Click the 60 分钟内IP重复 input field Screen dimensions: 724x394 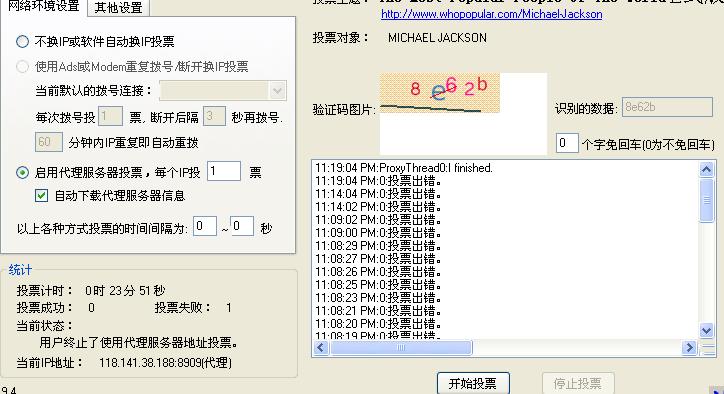48,142
